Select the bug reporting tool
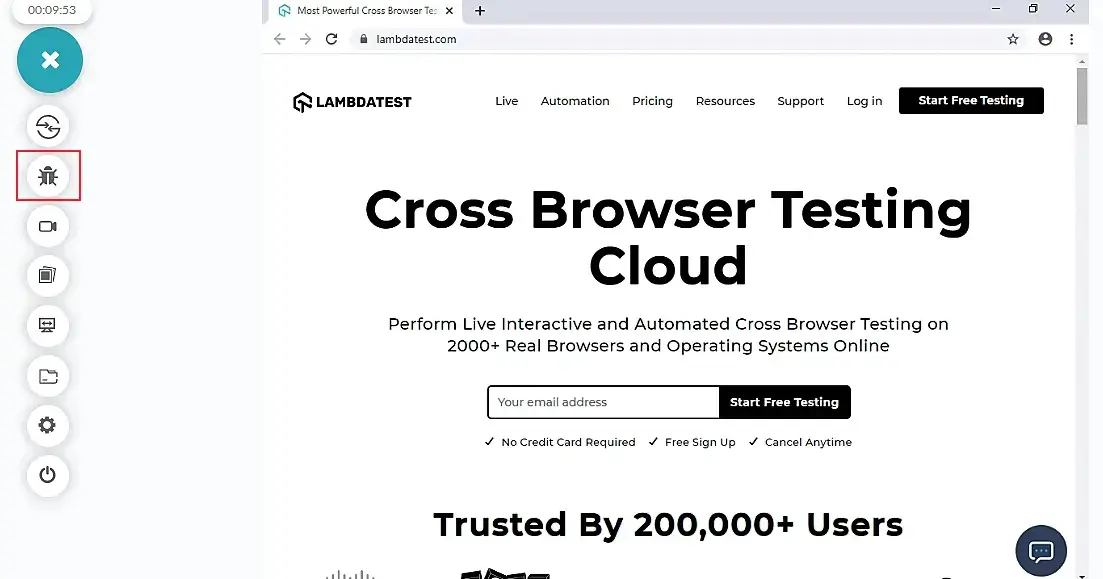1103x579 pixels. [48, 175]
